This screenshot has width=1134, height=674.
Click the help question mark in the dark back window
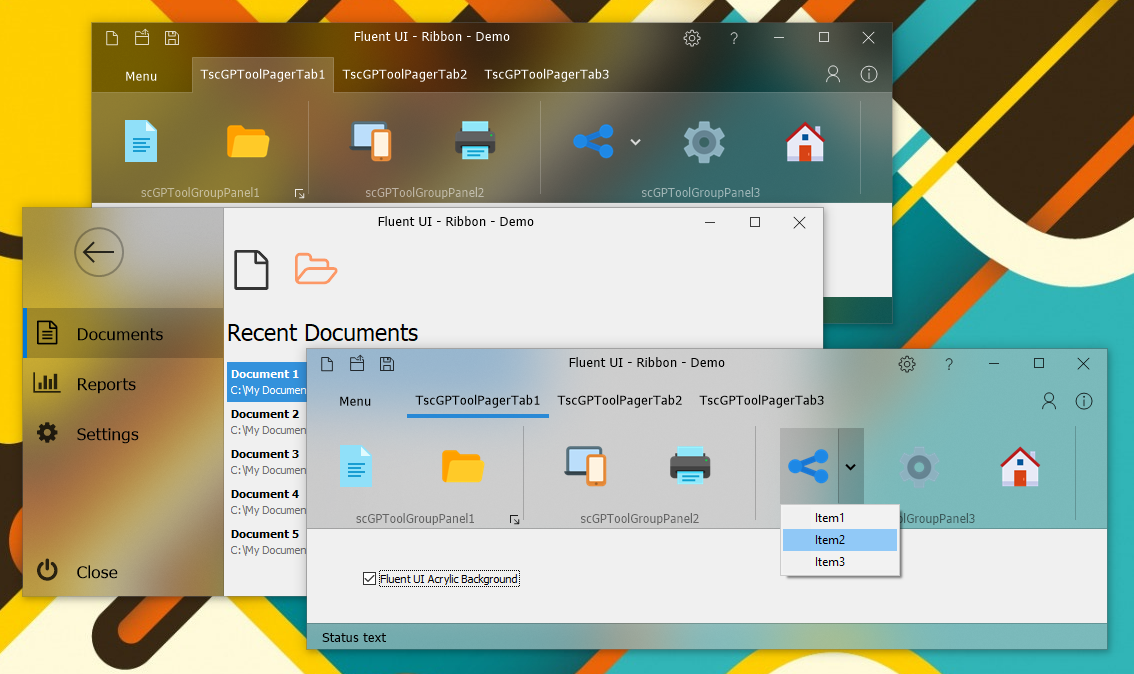(734, 38)
